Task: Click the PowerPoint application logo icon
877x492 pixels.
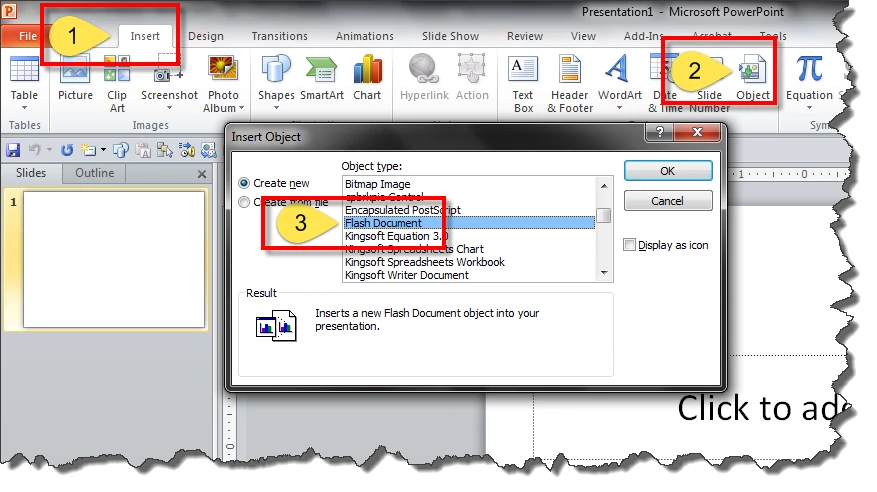Action: (10, 10)
